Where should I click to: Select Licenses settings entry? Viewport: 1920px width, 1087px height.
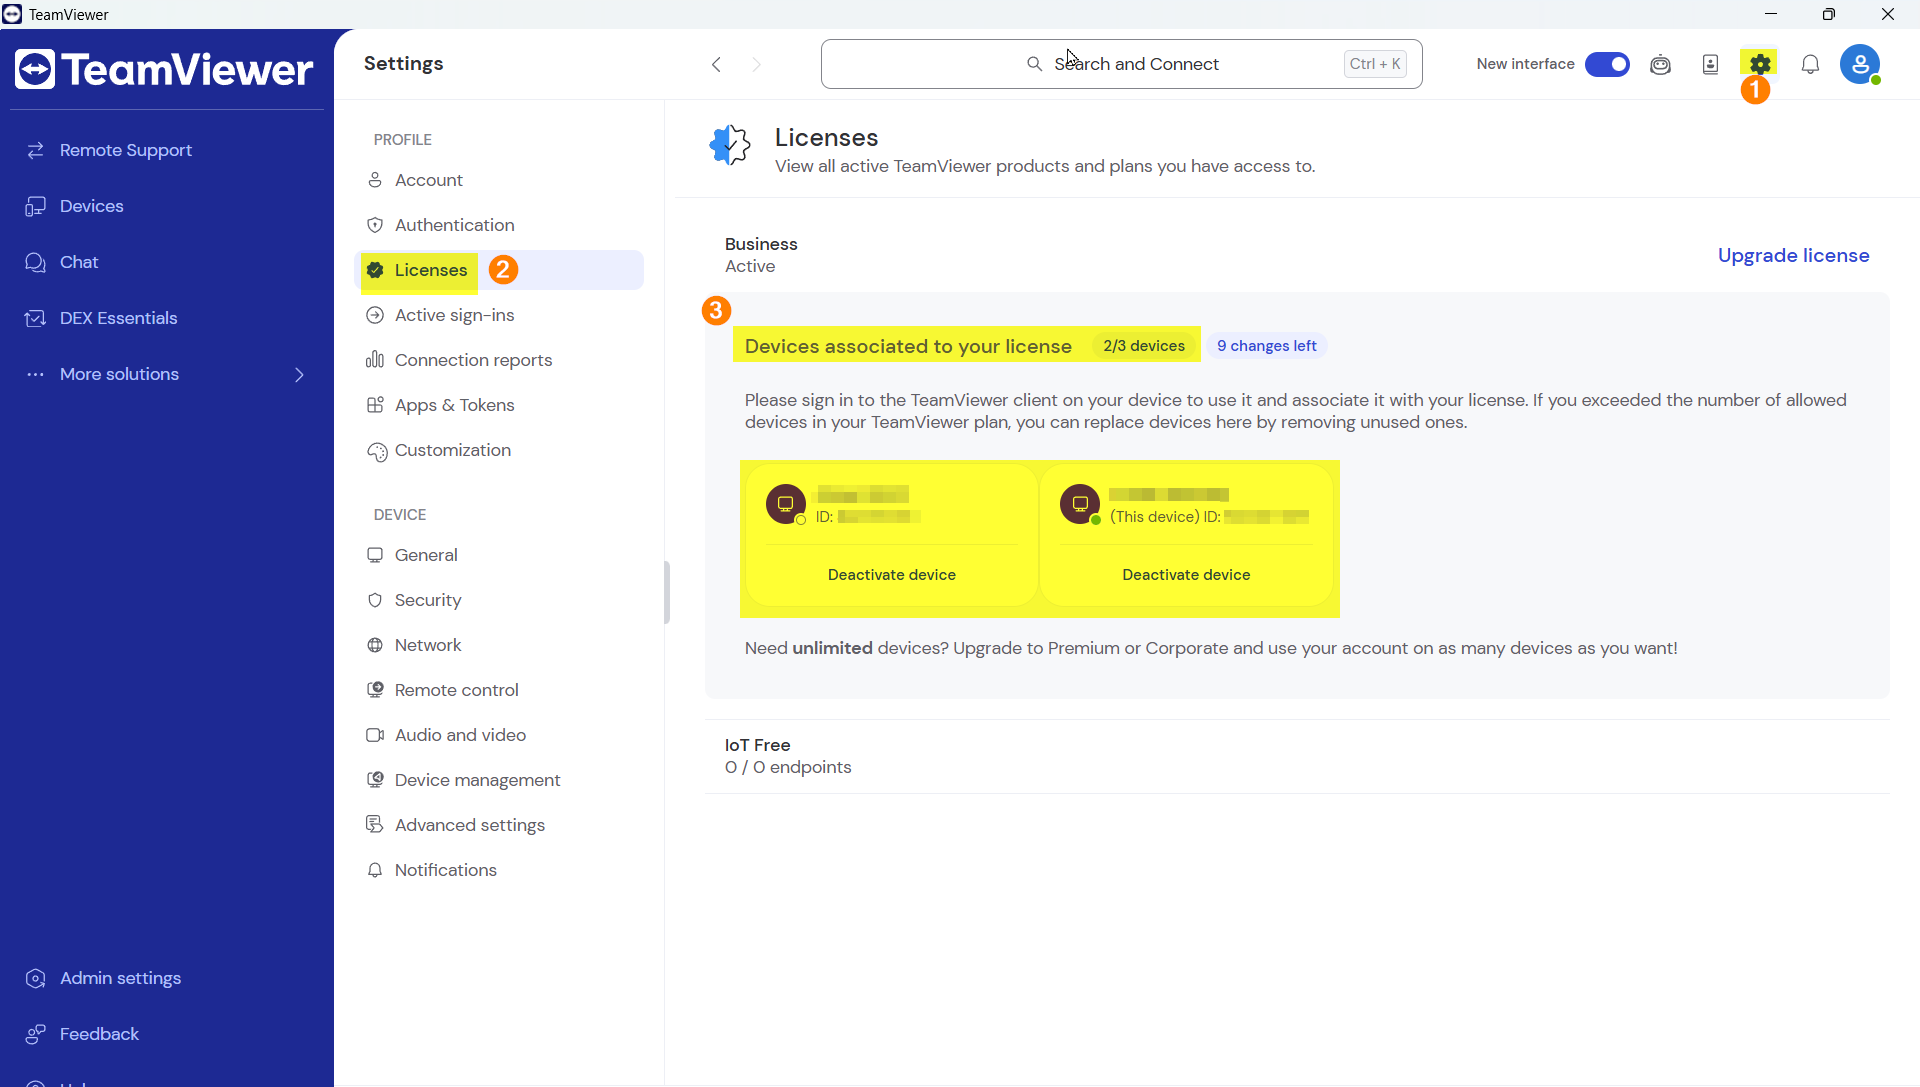(x=500, y=270)
